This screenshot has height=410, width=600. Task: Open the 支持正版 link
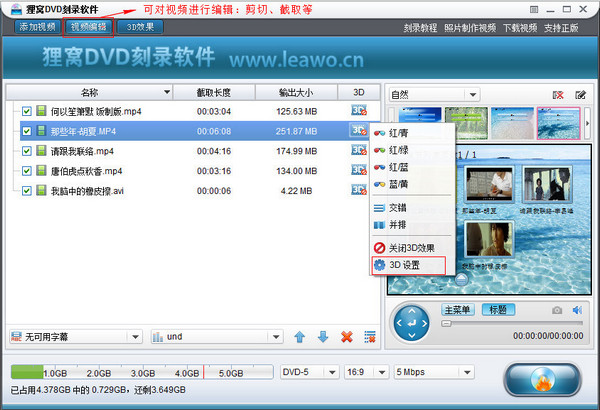click(561, 28)
